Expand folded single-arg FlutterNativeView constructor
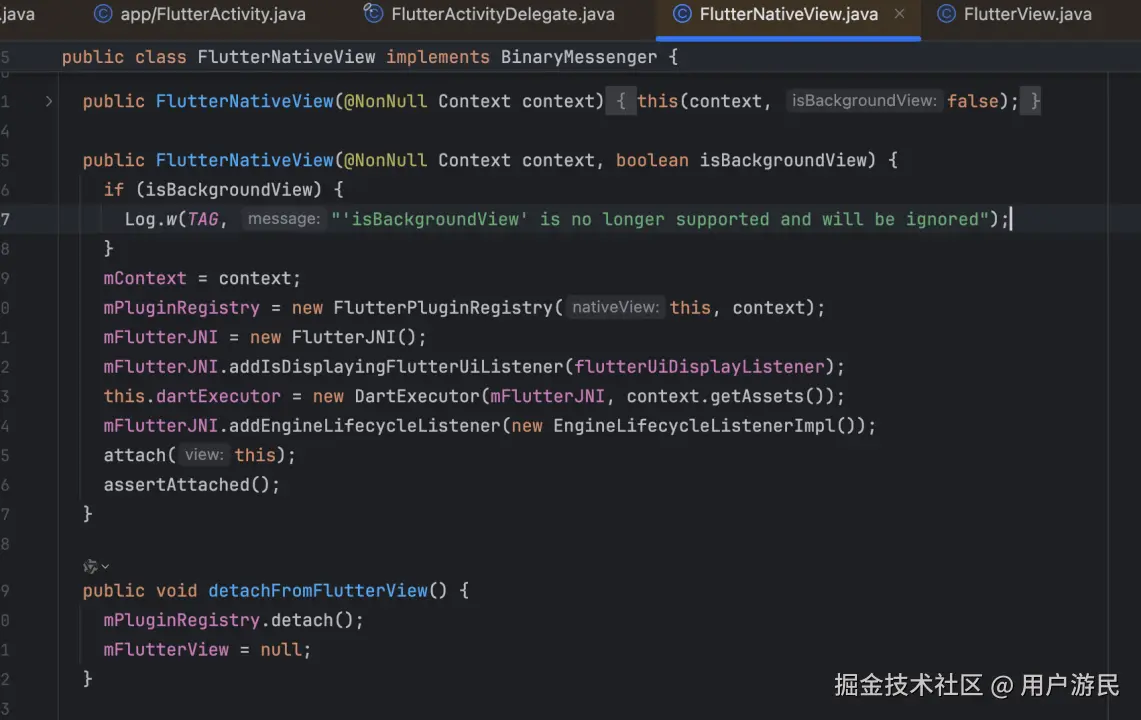This screenshot has width=1141, height=720. [49, 101]
